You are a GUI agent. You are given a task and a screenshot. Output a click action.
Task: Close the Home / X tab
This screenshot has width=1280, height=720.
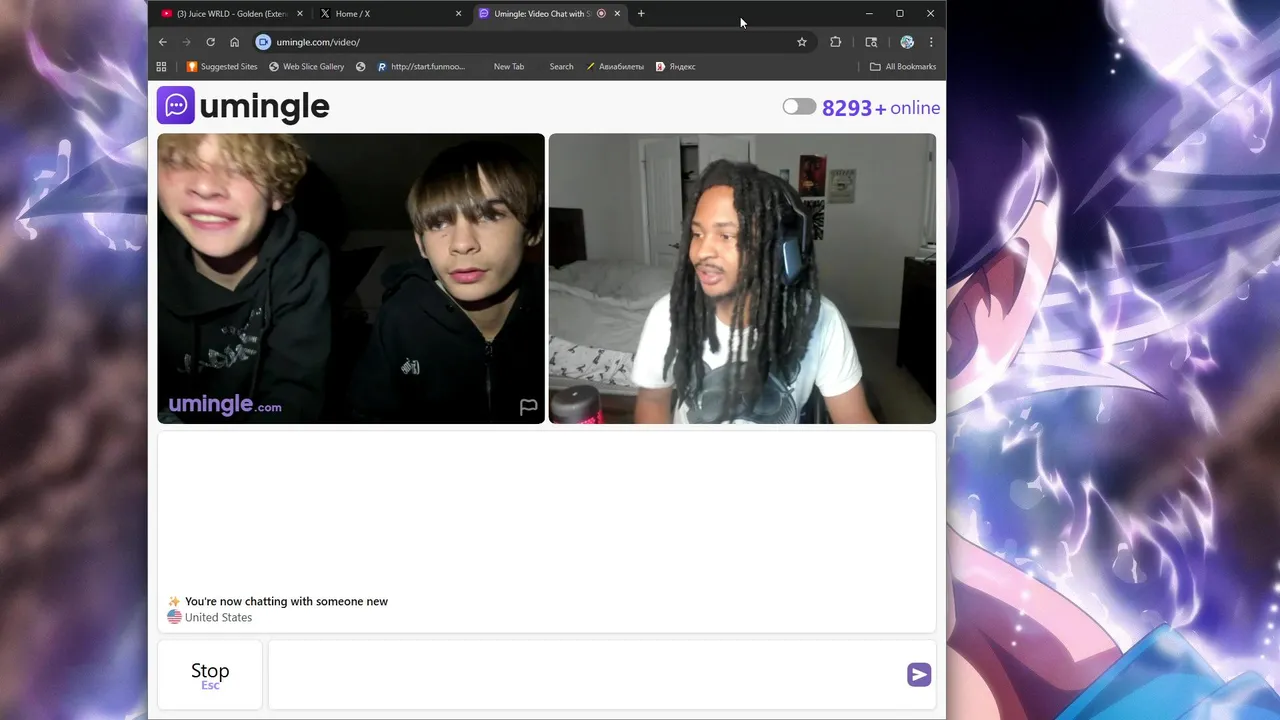tap(459, 14)
